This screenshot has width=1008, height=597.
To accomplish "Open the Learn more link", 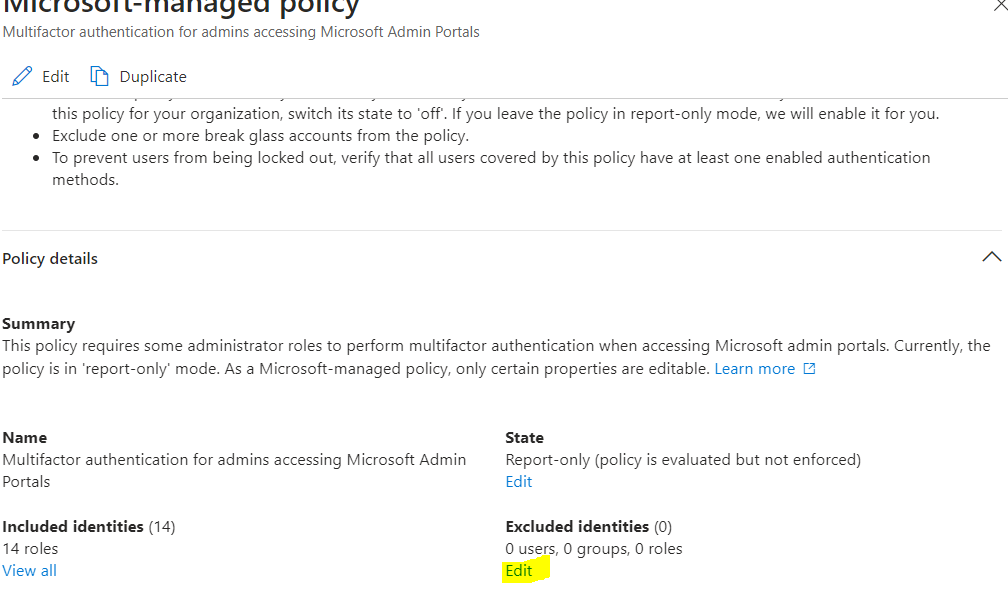I will pos(755,369).
